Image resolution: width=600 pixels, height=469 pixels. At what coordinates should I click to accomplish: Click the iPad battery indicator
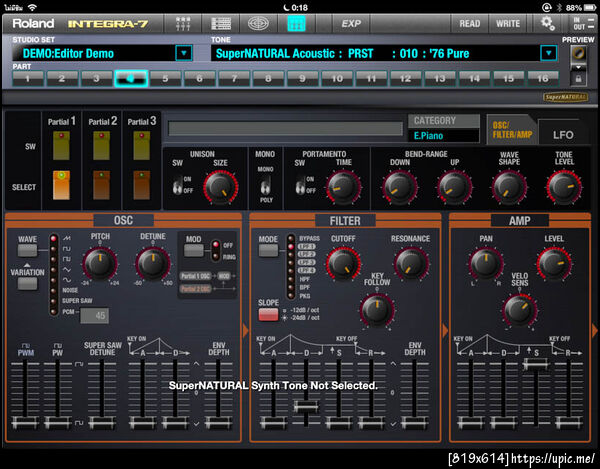click(x=589, y=7)
